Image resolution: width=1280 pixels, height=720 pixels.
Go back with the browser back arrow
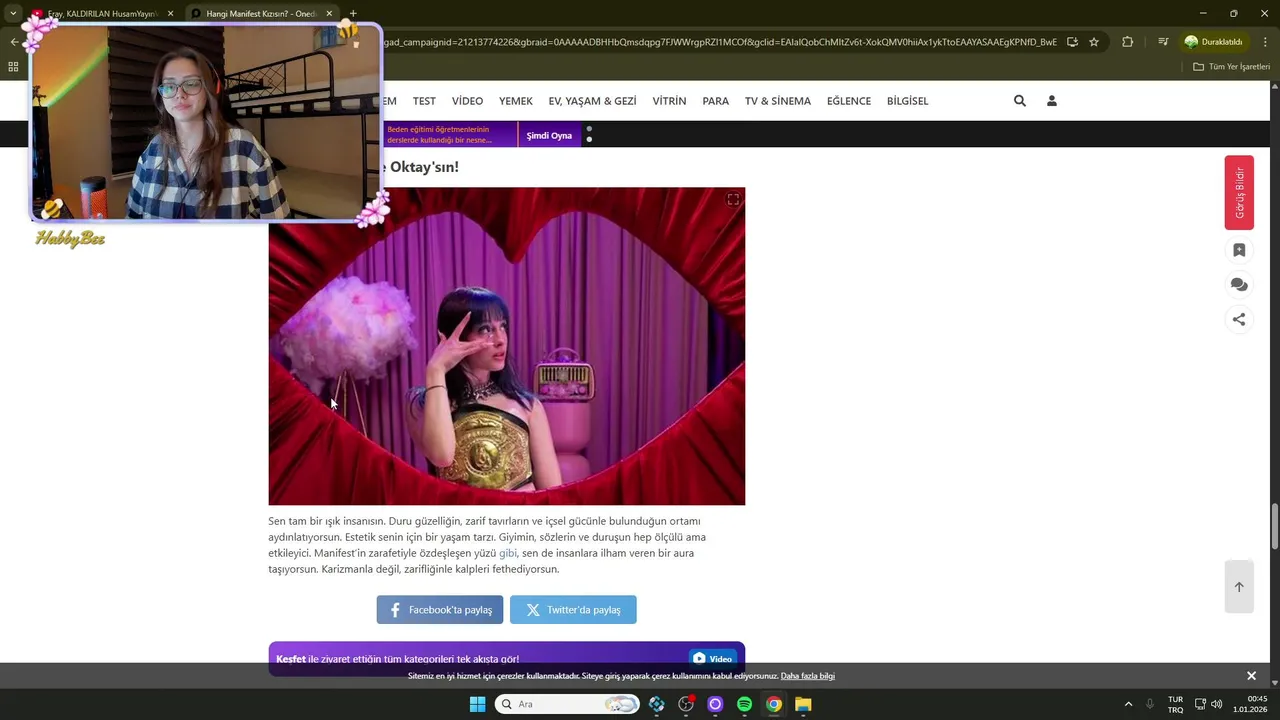pos(14,42)
